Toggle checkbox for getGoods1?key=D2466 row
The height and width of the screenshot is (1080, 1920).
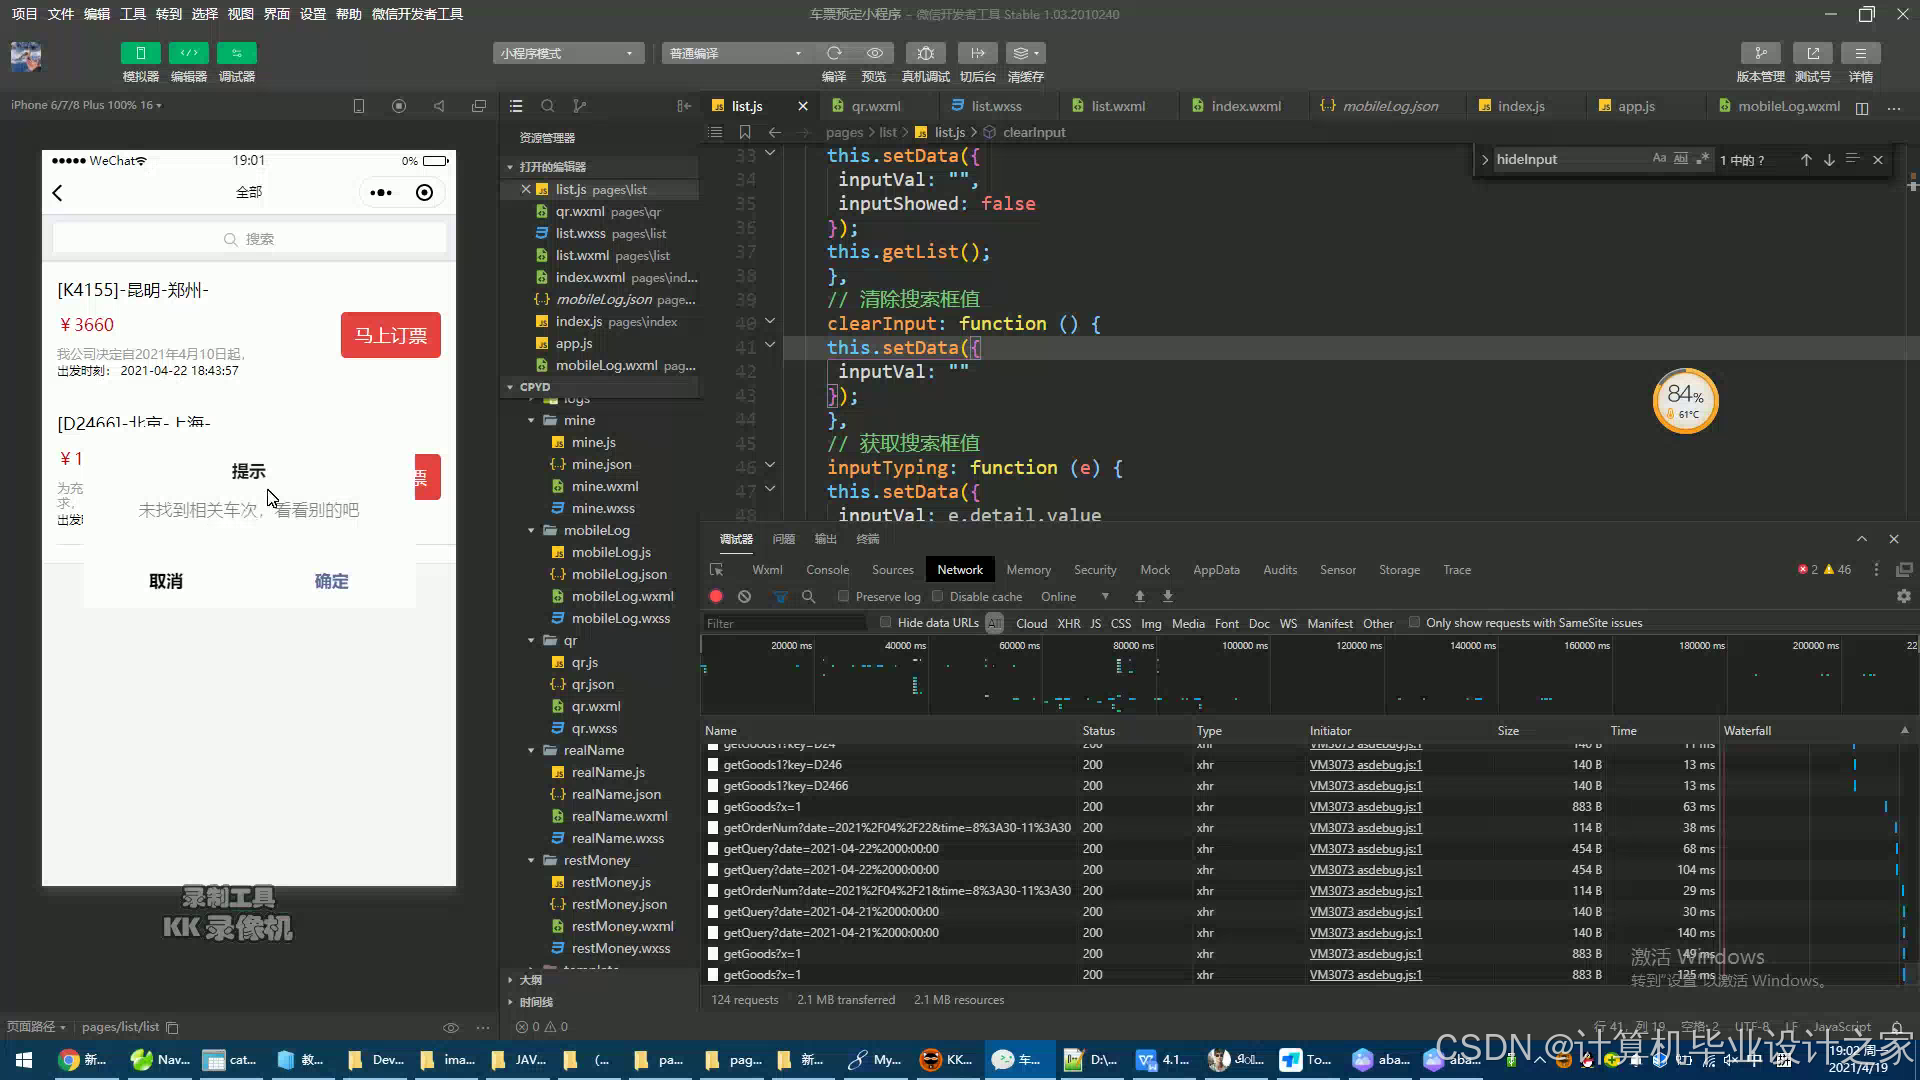pyautogui.click(x=713, y=786)
